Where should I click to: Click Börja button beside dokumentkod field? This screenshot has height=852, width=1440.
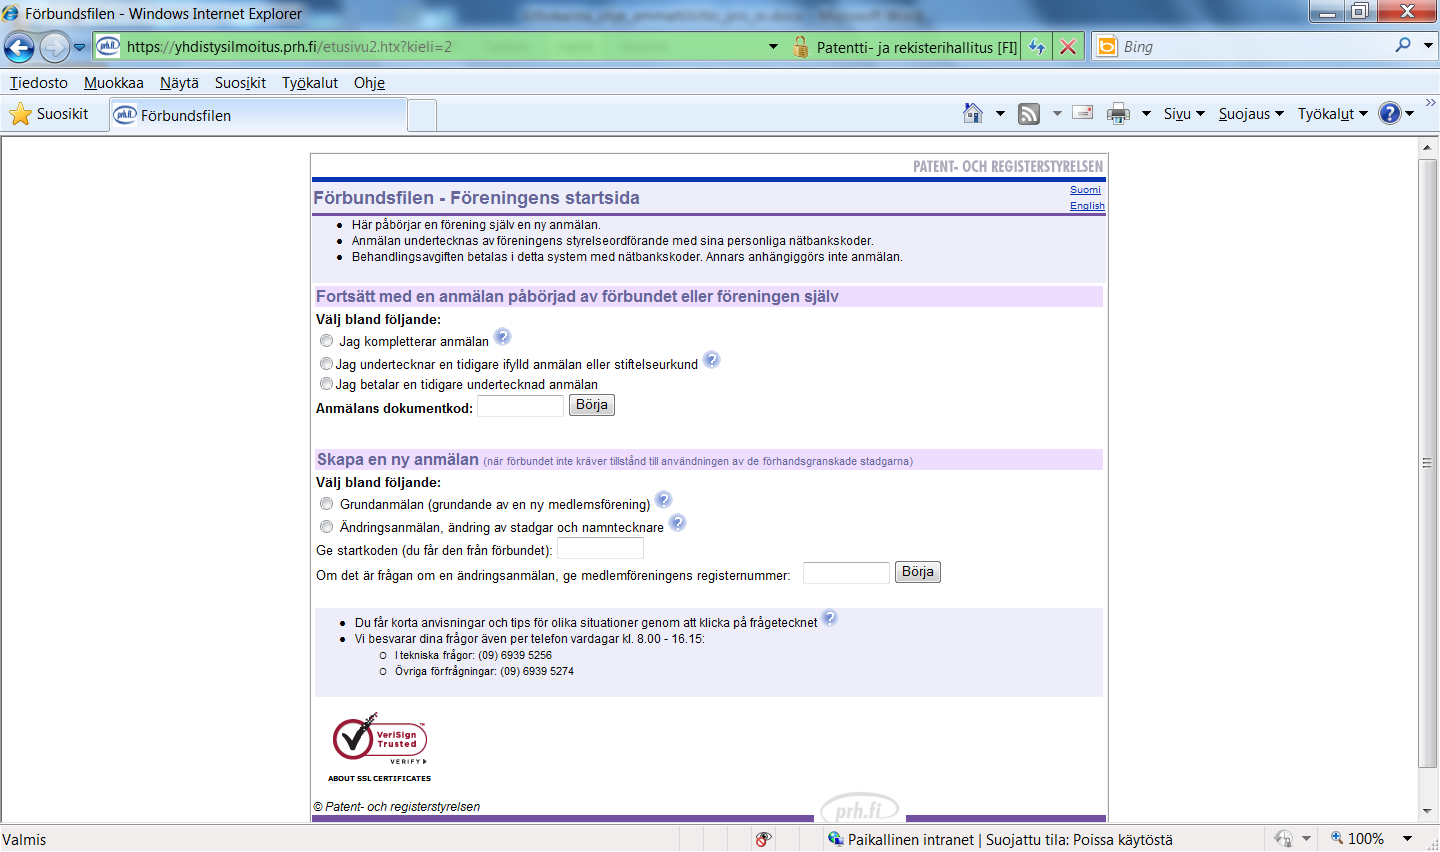tap(592, 405)
